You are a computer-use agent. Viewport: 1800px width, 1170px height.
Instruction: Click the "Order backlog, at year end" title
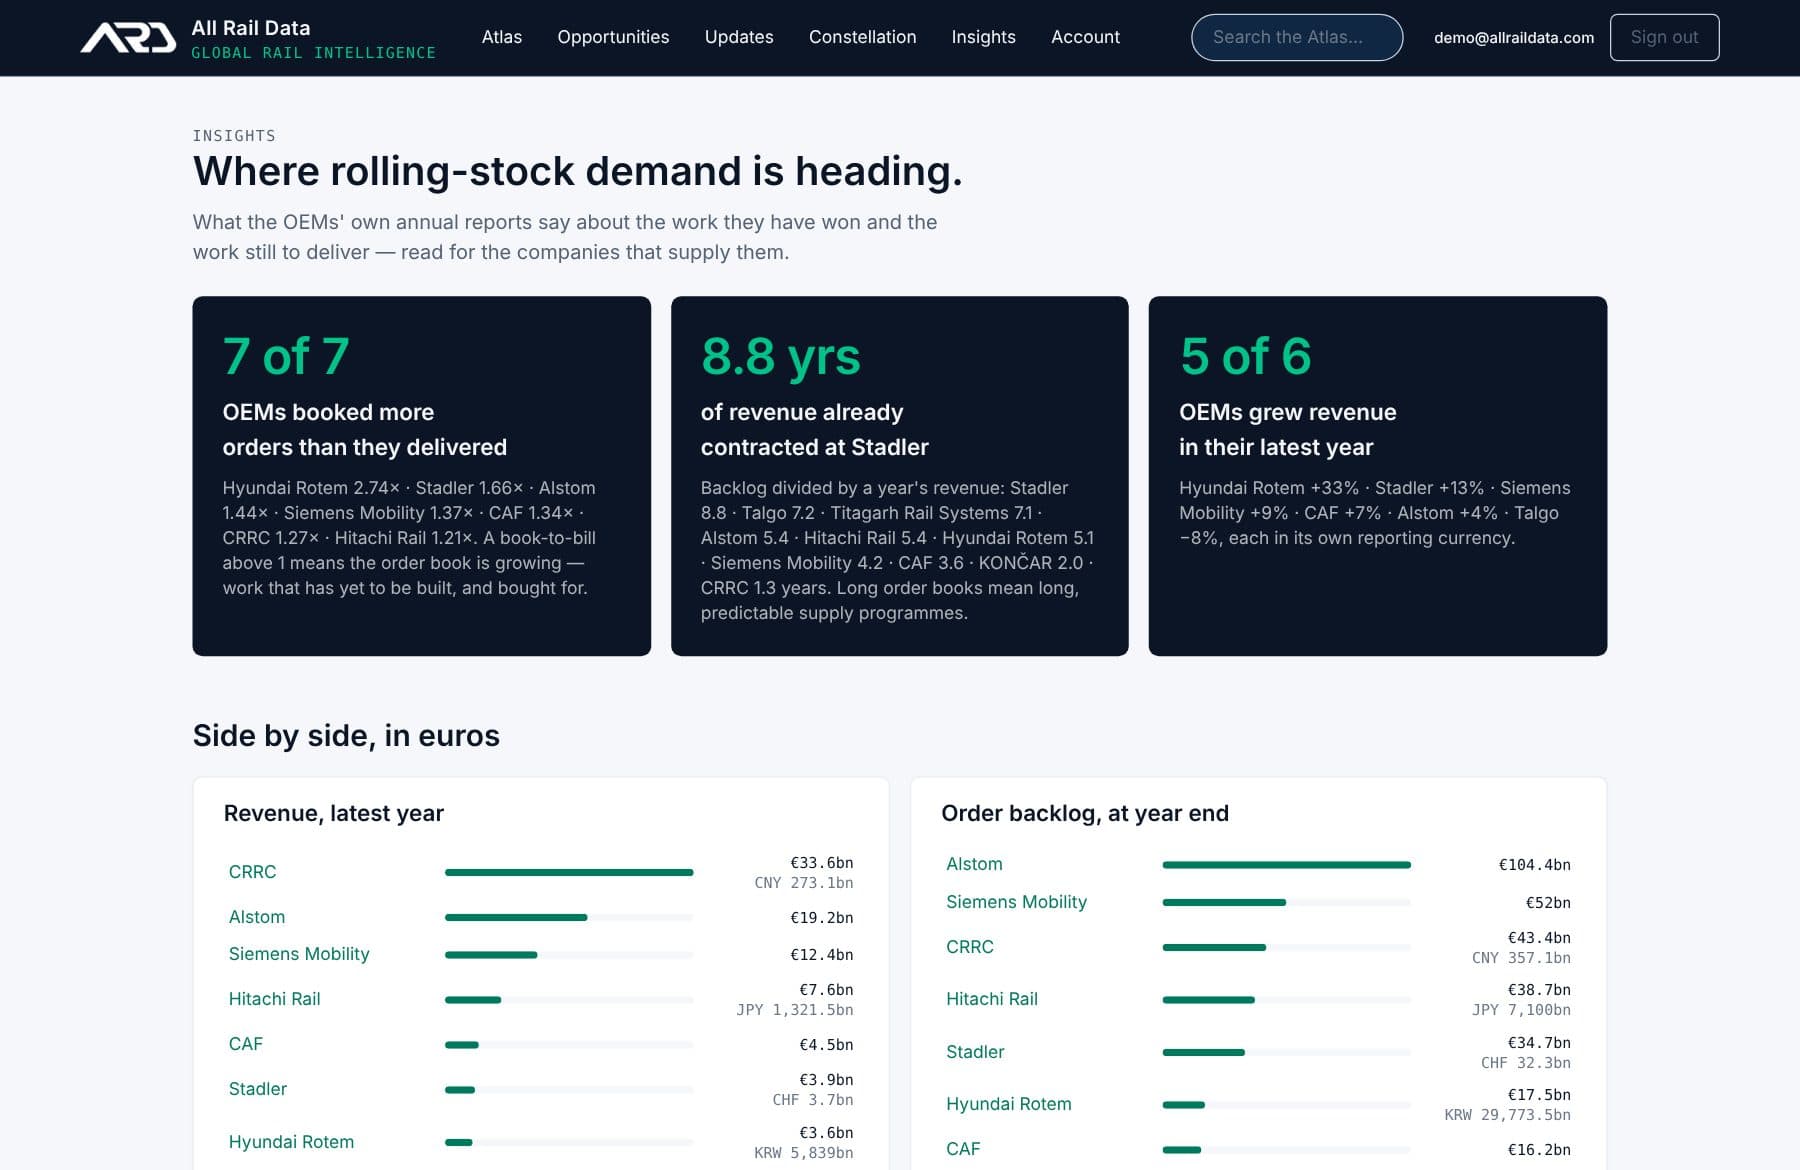(x=1085, y=813)
